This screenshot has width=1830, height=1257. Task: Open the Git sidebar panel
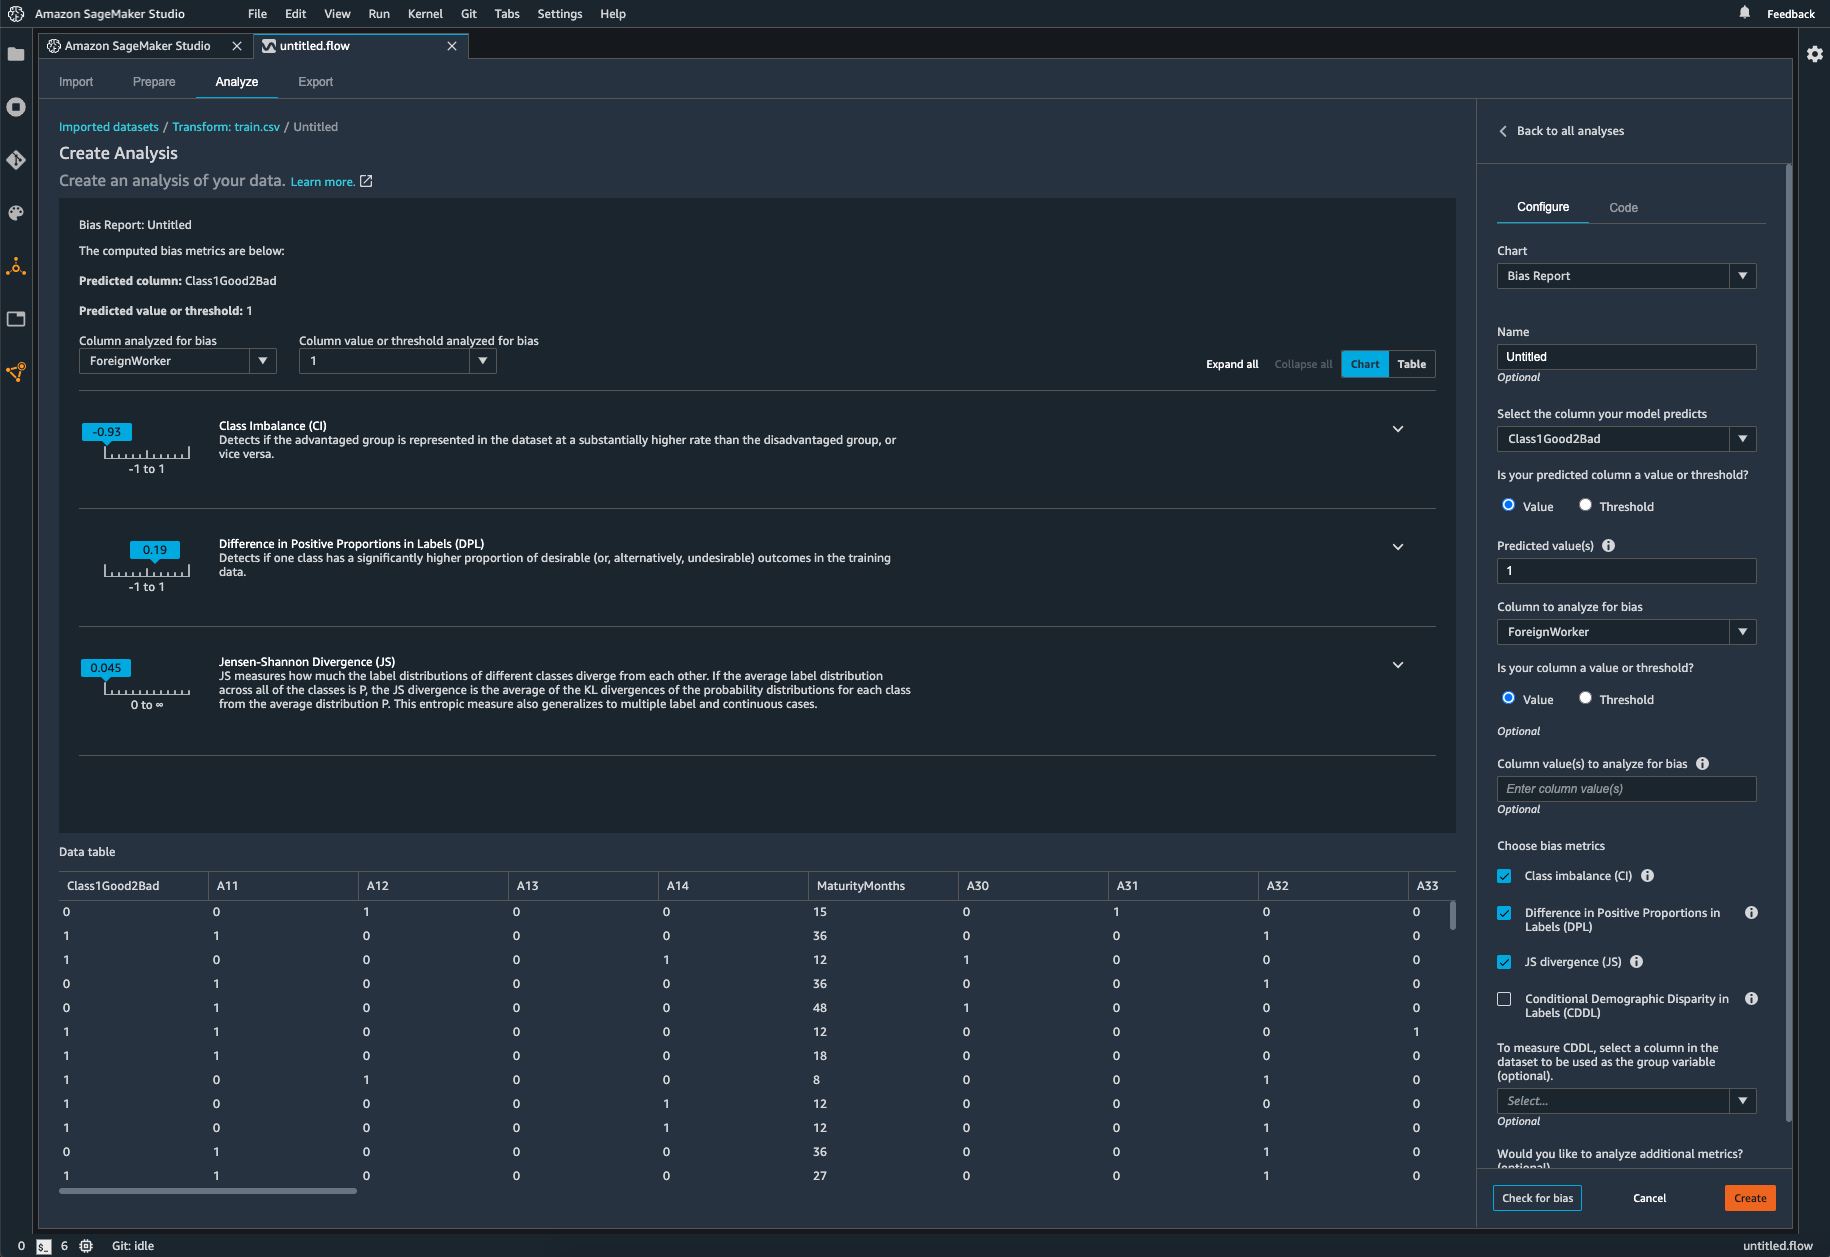coord(16,160)
